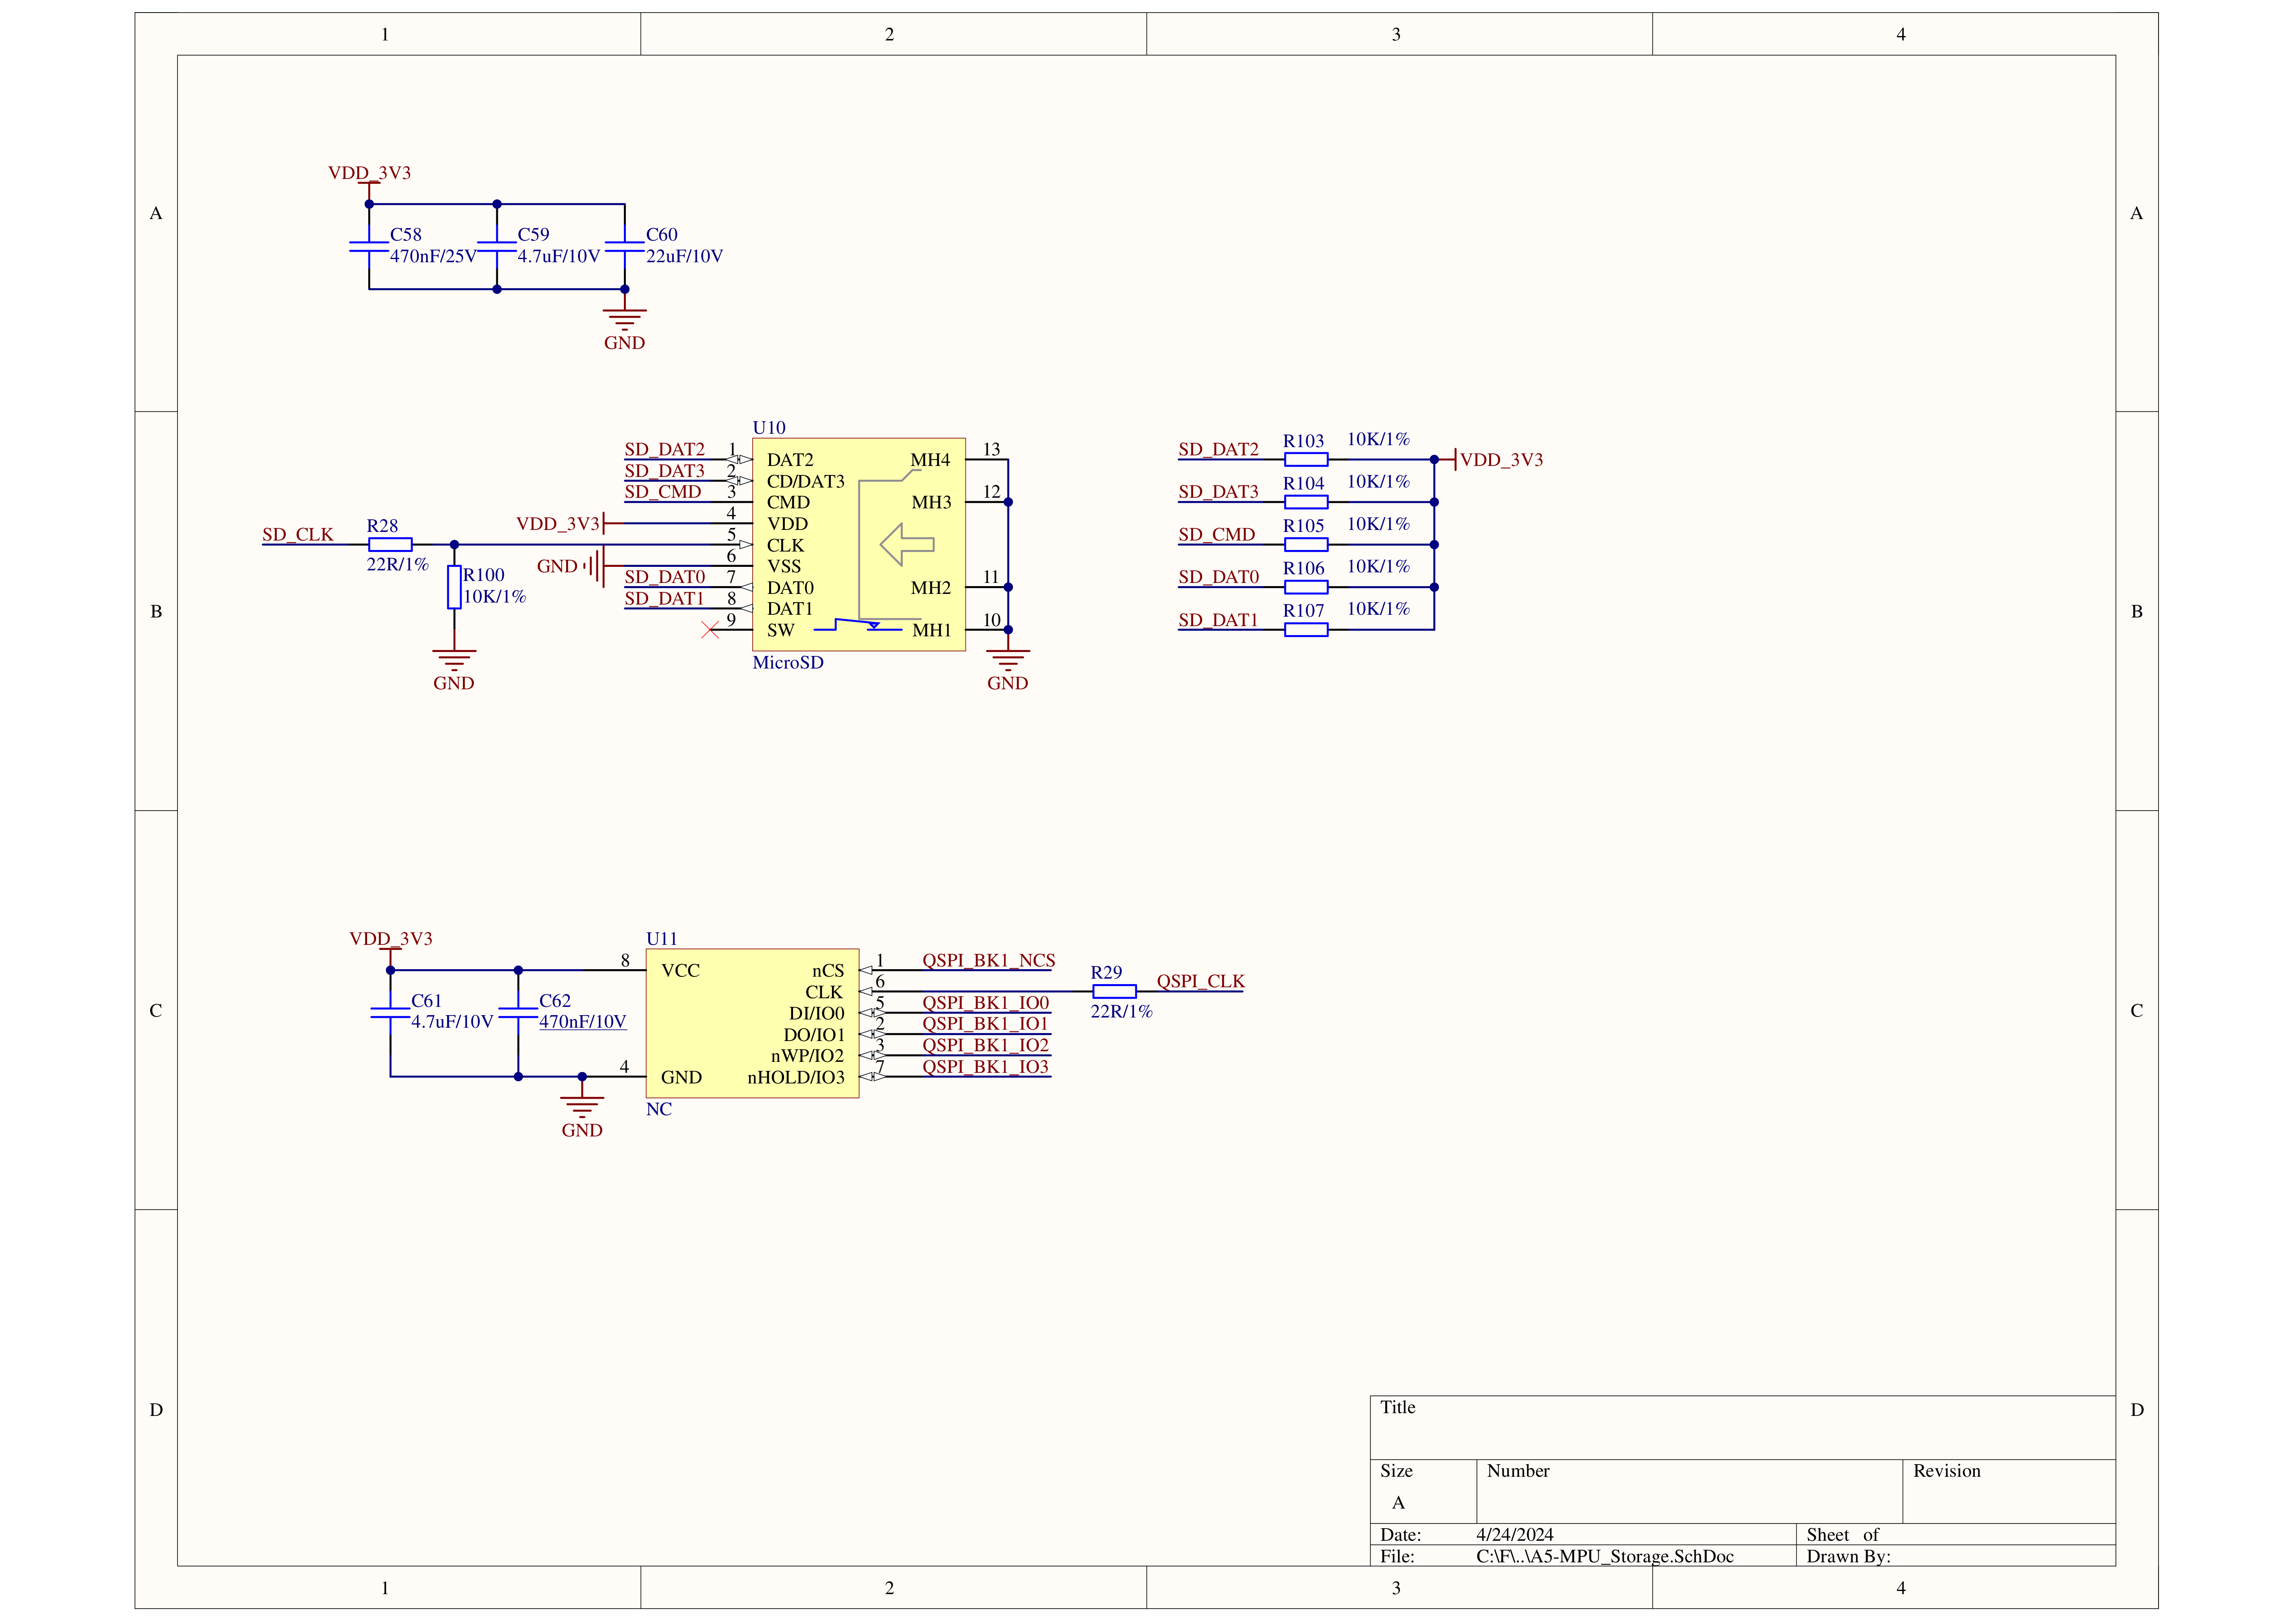Click the QSPI_BK1_IO2 net label
The width and height of the screenshot is (2296, 1622).
click(x=985, y=1046)
